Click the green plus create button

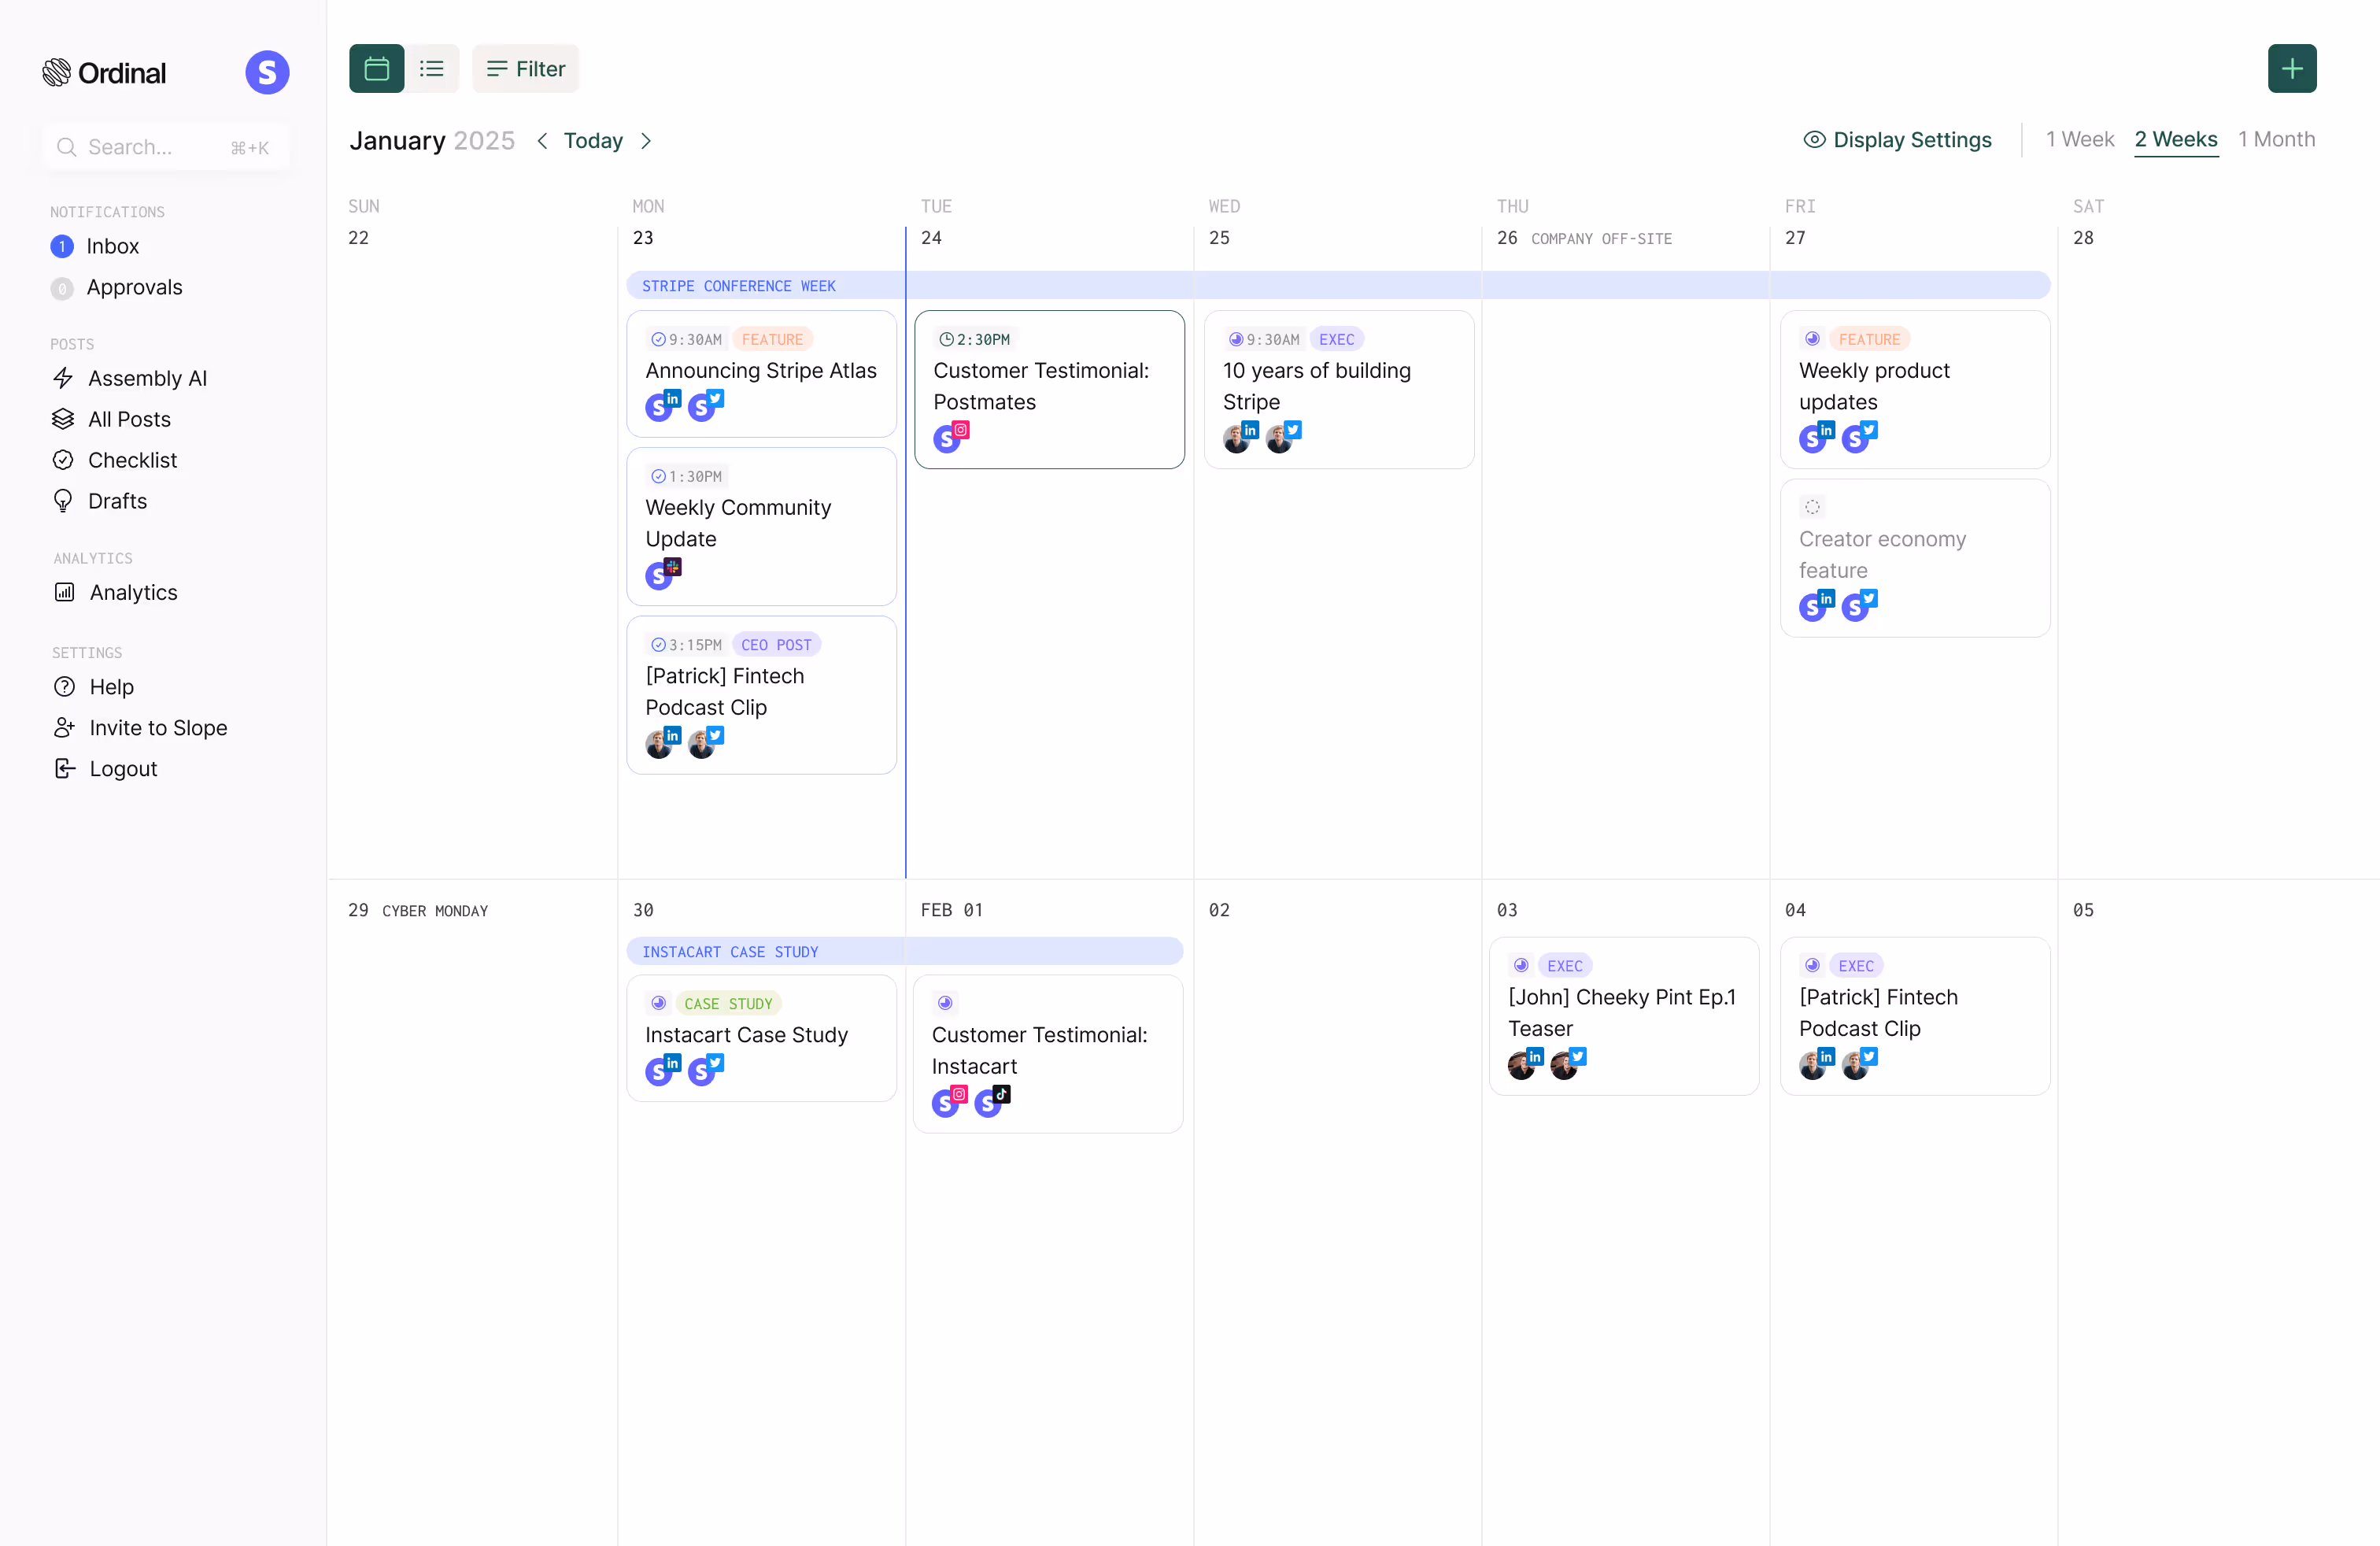(2291, 69)
